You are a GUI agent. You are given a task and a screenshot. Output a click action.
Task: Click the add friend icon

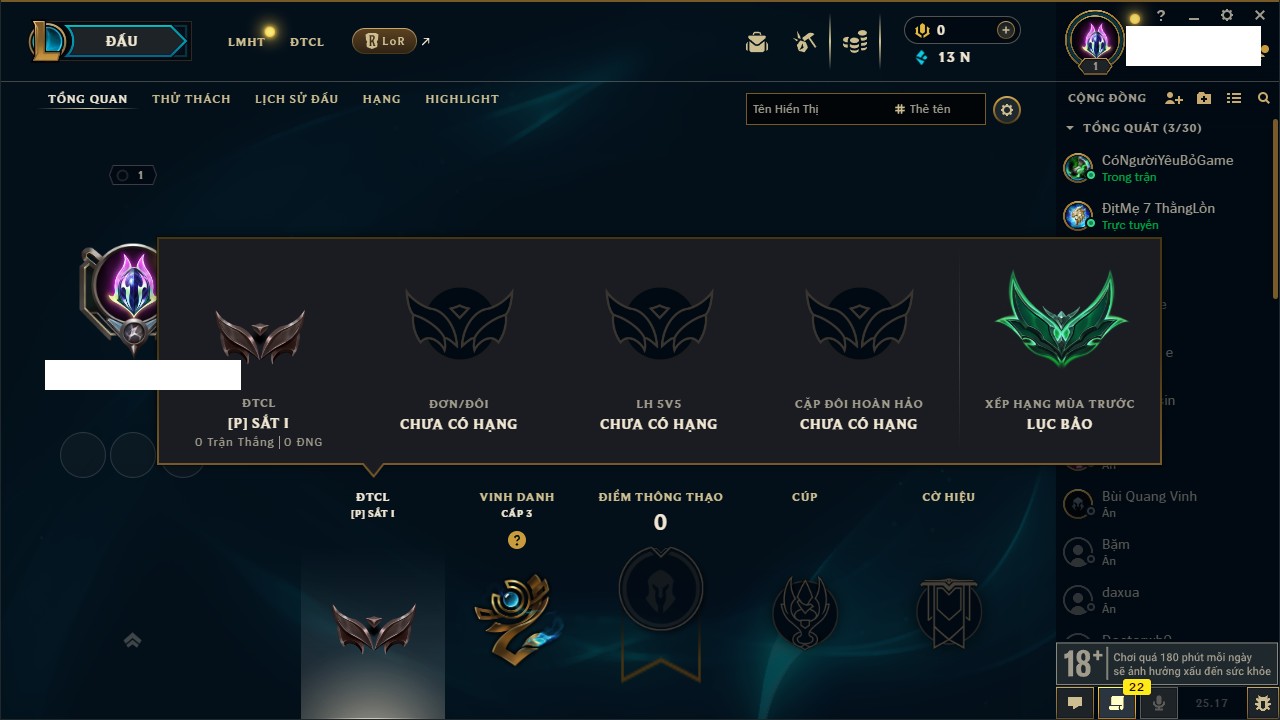click(1174, 98)
